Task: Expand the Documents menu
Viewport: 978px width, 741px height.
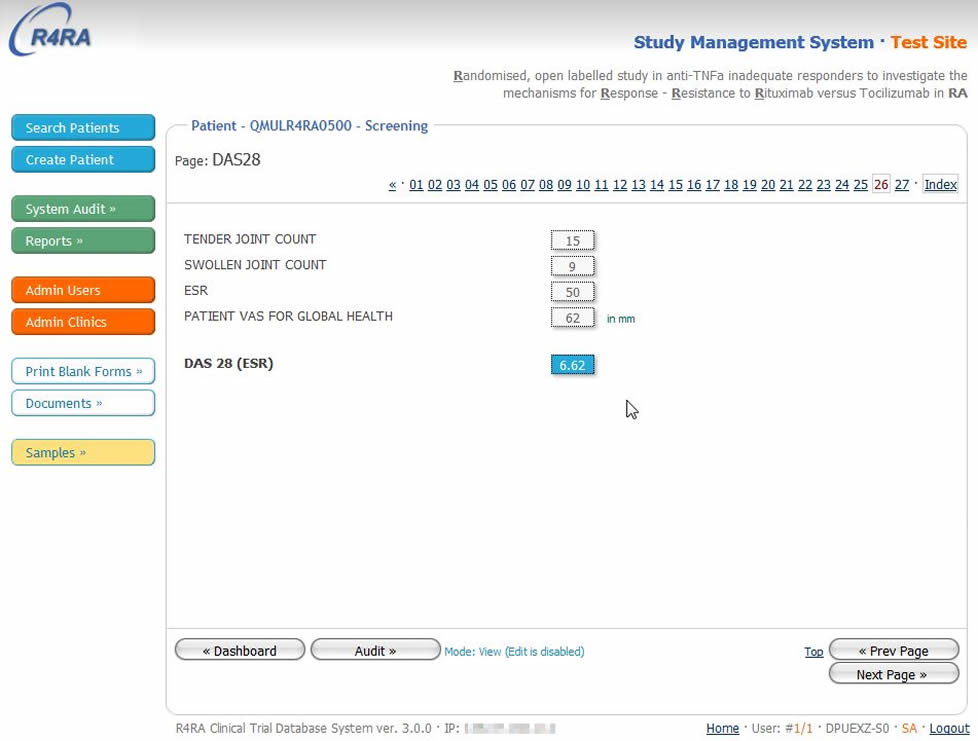Action: 83,403
